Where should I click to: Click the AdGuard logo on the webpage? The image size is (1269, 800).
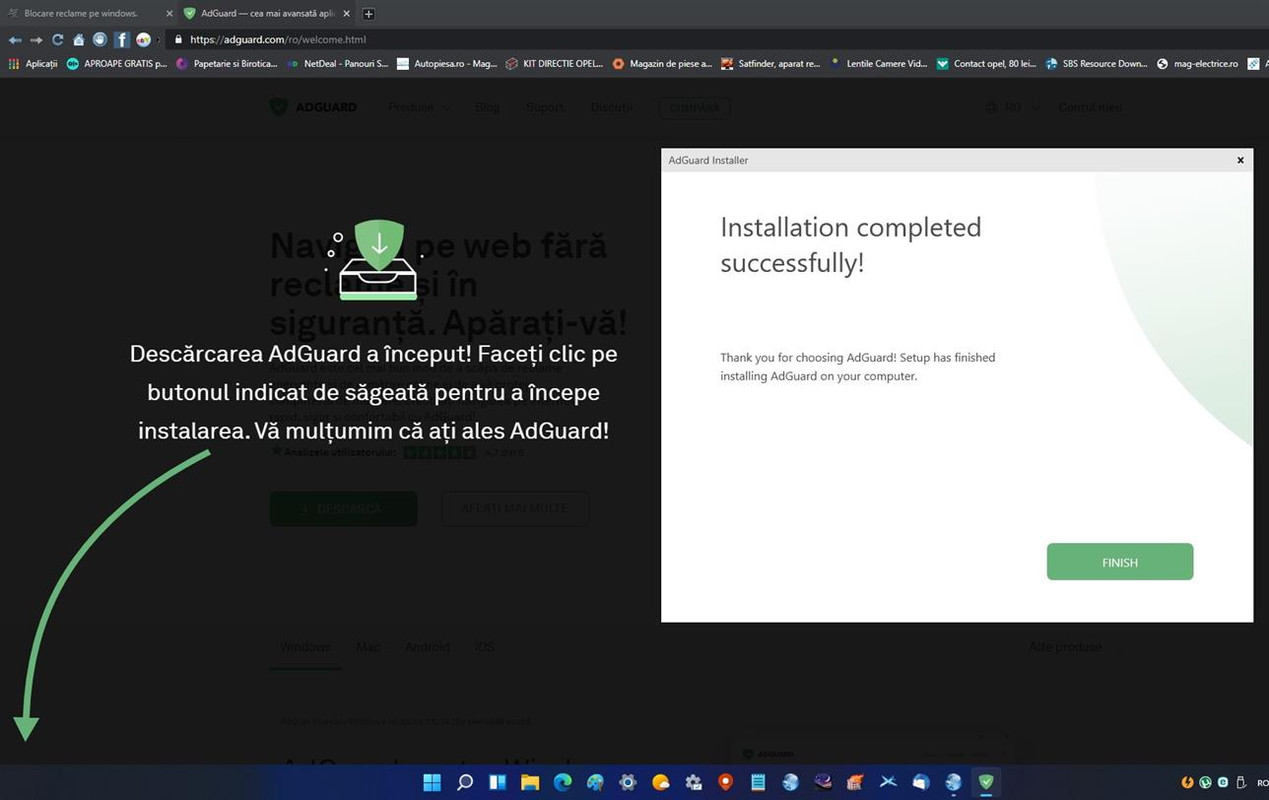[314, 107]
